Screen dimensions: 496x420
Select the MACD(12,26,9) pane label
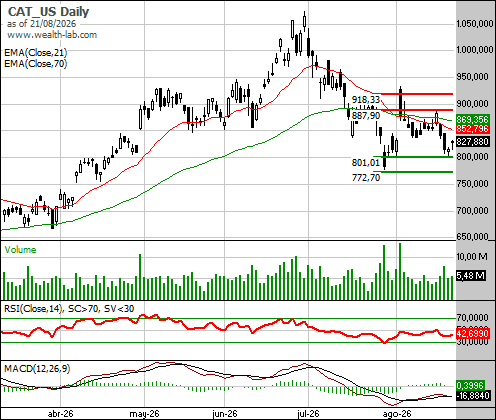[37, 369]
